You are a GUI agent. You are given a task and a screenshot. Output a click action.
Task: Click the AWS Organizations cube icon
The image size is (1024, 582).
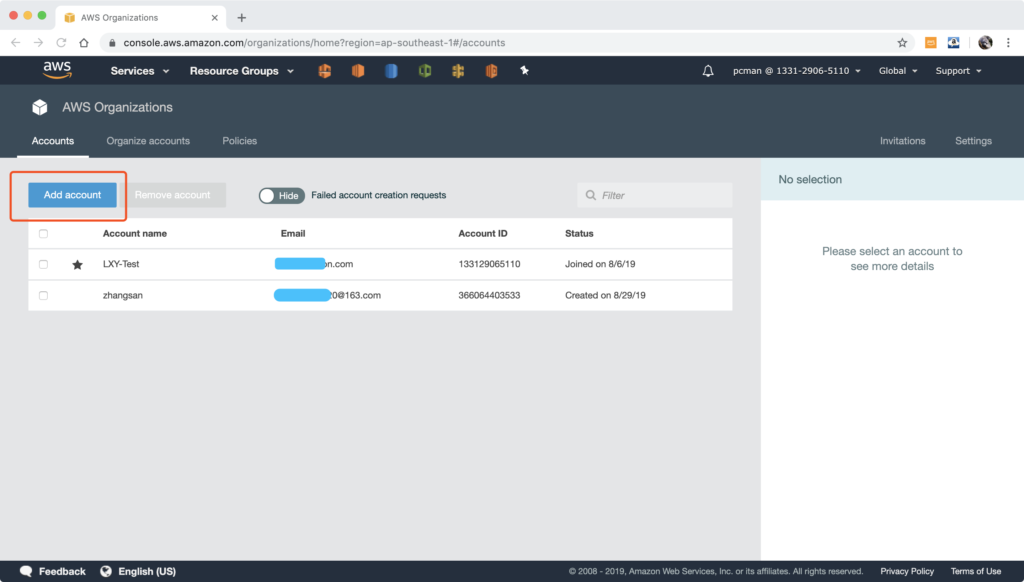pos(40,107)
